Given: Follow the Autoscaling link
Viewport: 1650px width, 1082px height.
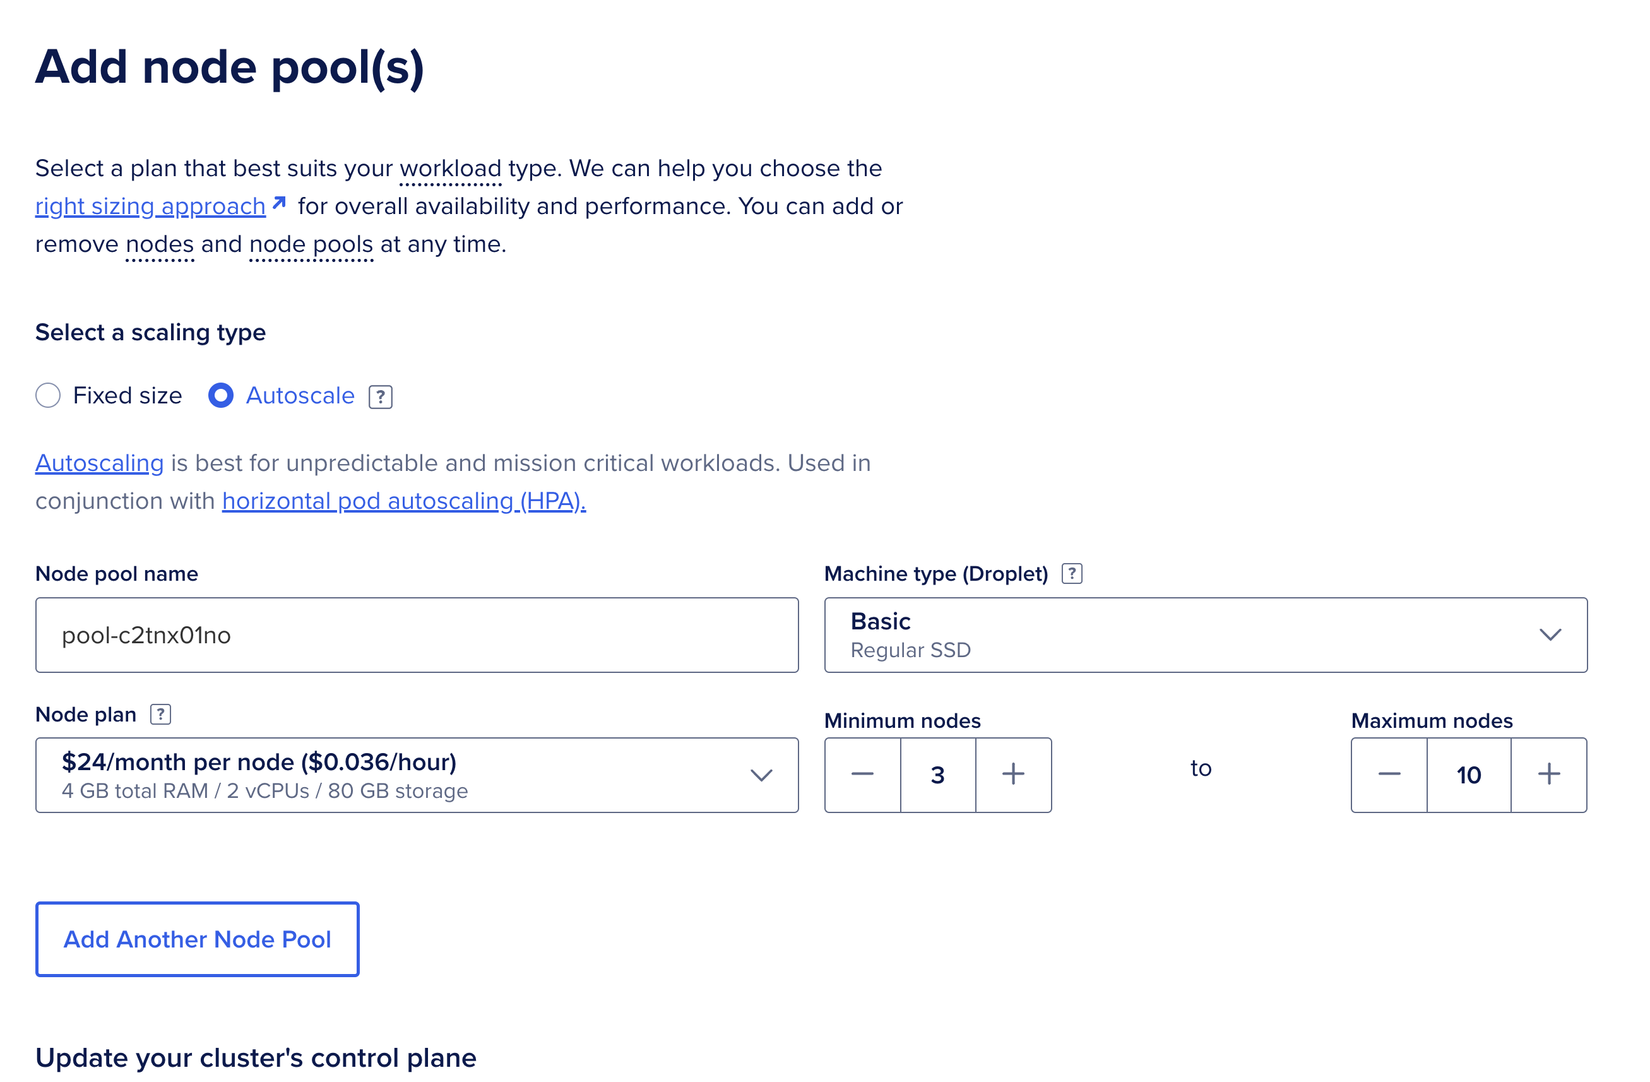Looking at the screenshot, I should [99, 464].
